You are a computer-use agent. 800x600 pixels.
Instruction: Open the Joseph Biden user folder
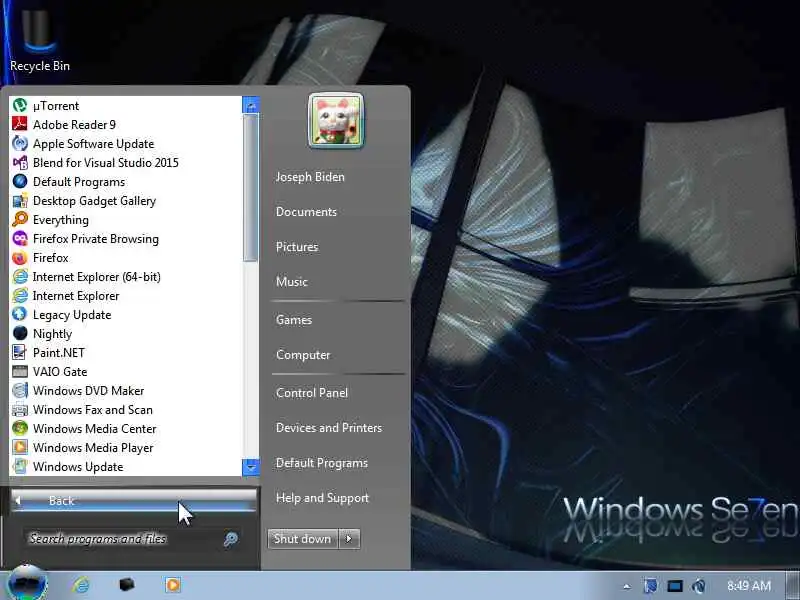pyautogui.click(x=310, y=177)
